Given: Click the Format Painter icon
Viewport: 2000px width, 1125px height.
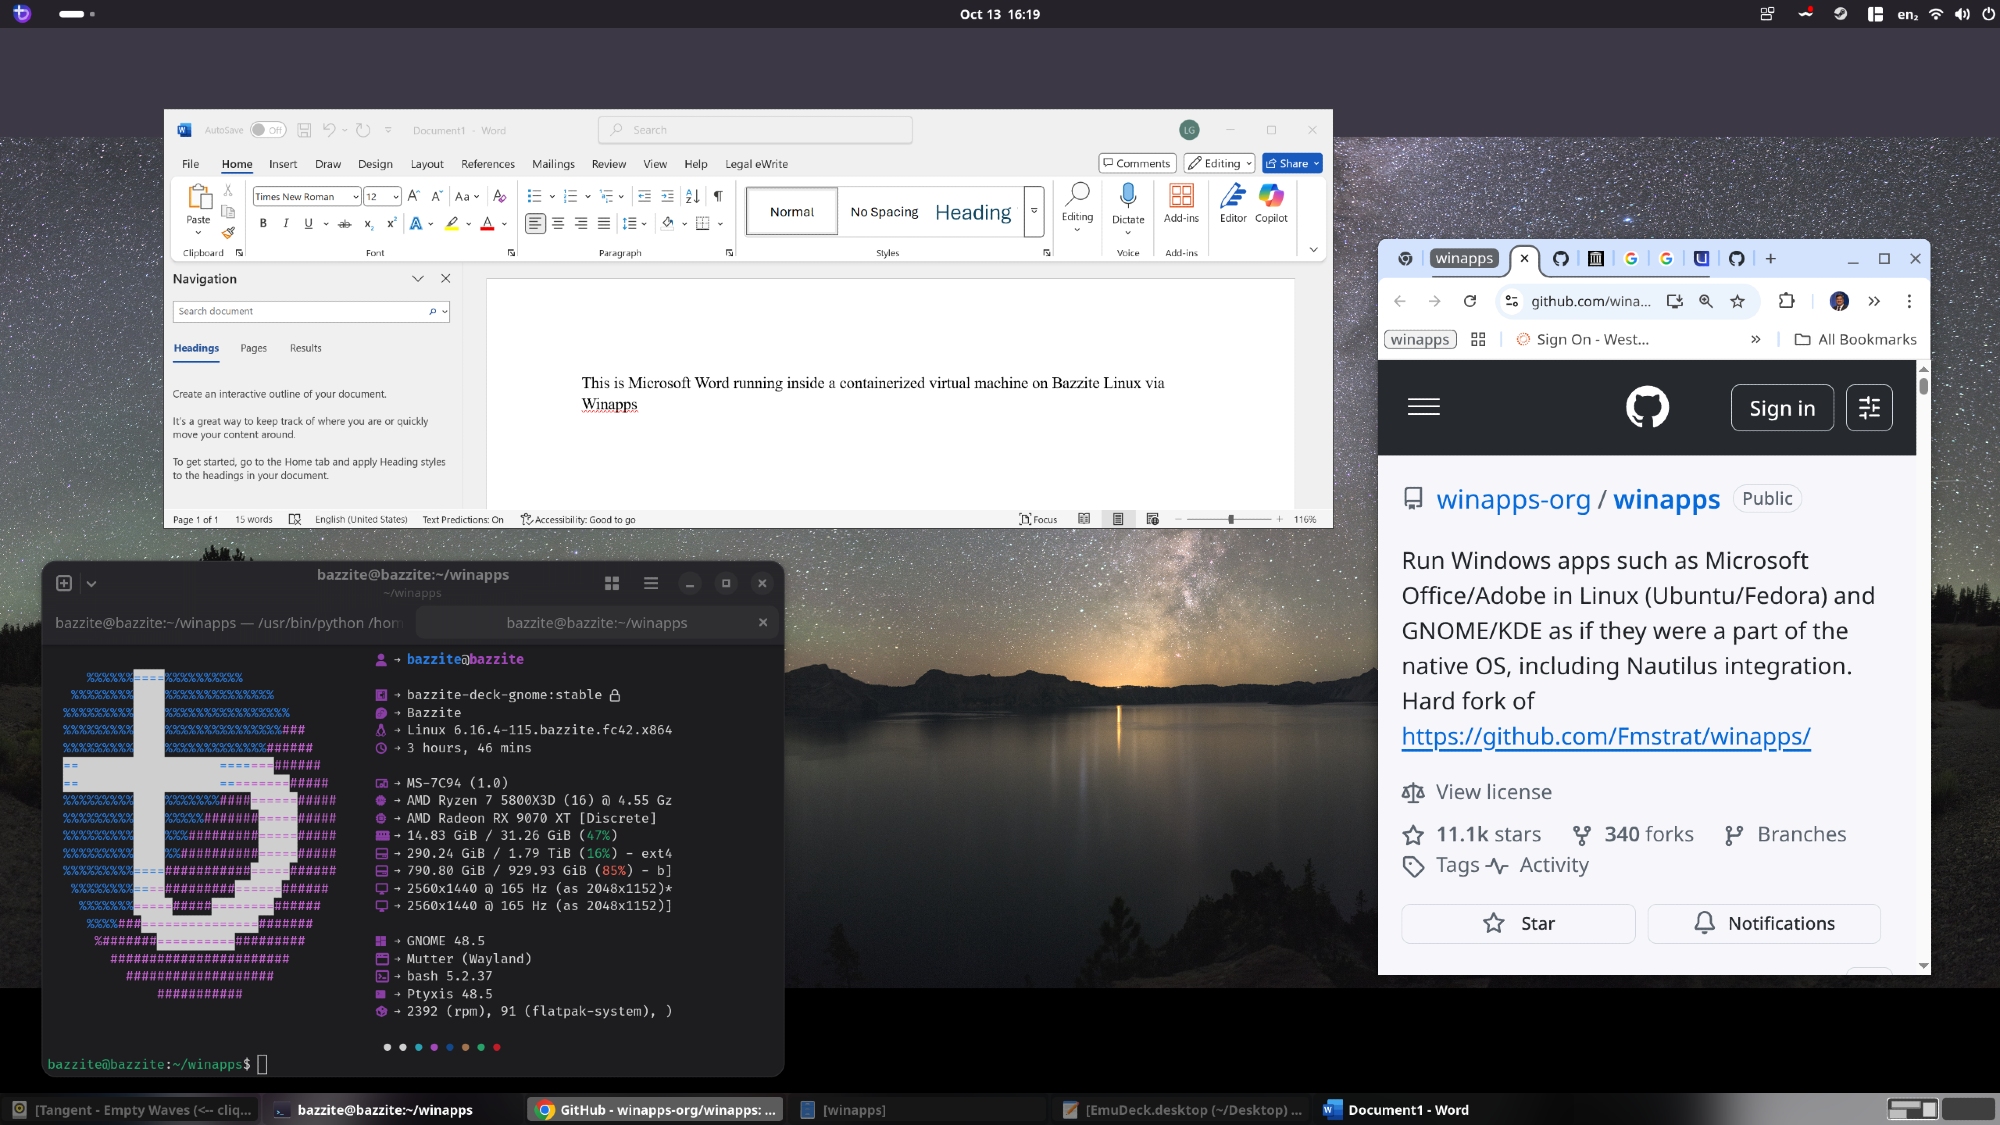Looking at the screenshot, I should tap(228, 233).
